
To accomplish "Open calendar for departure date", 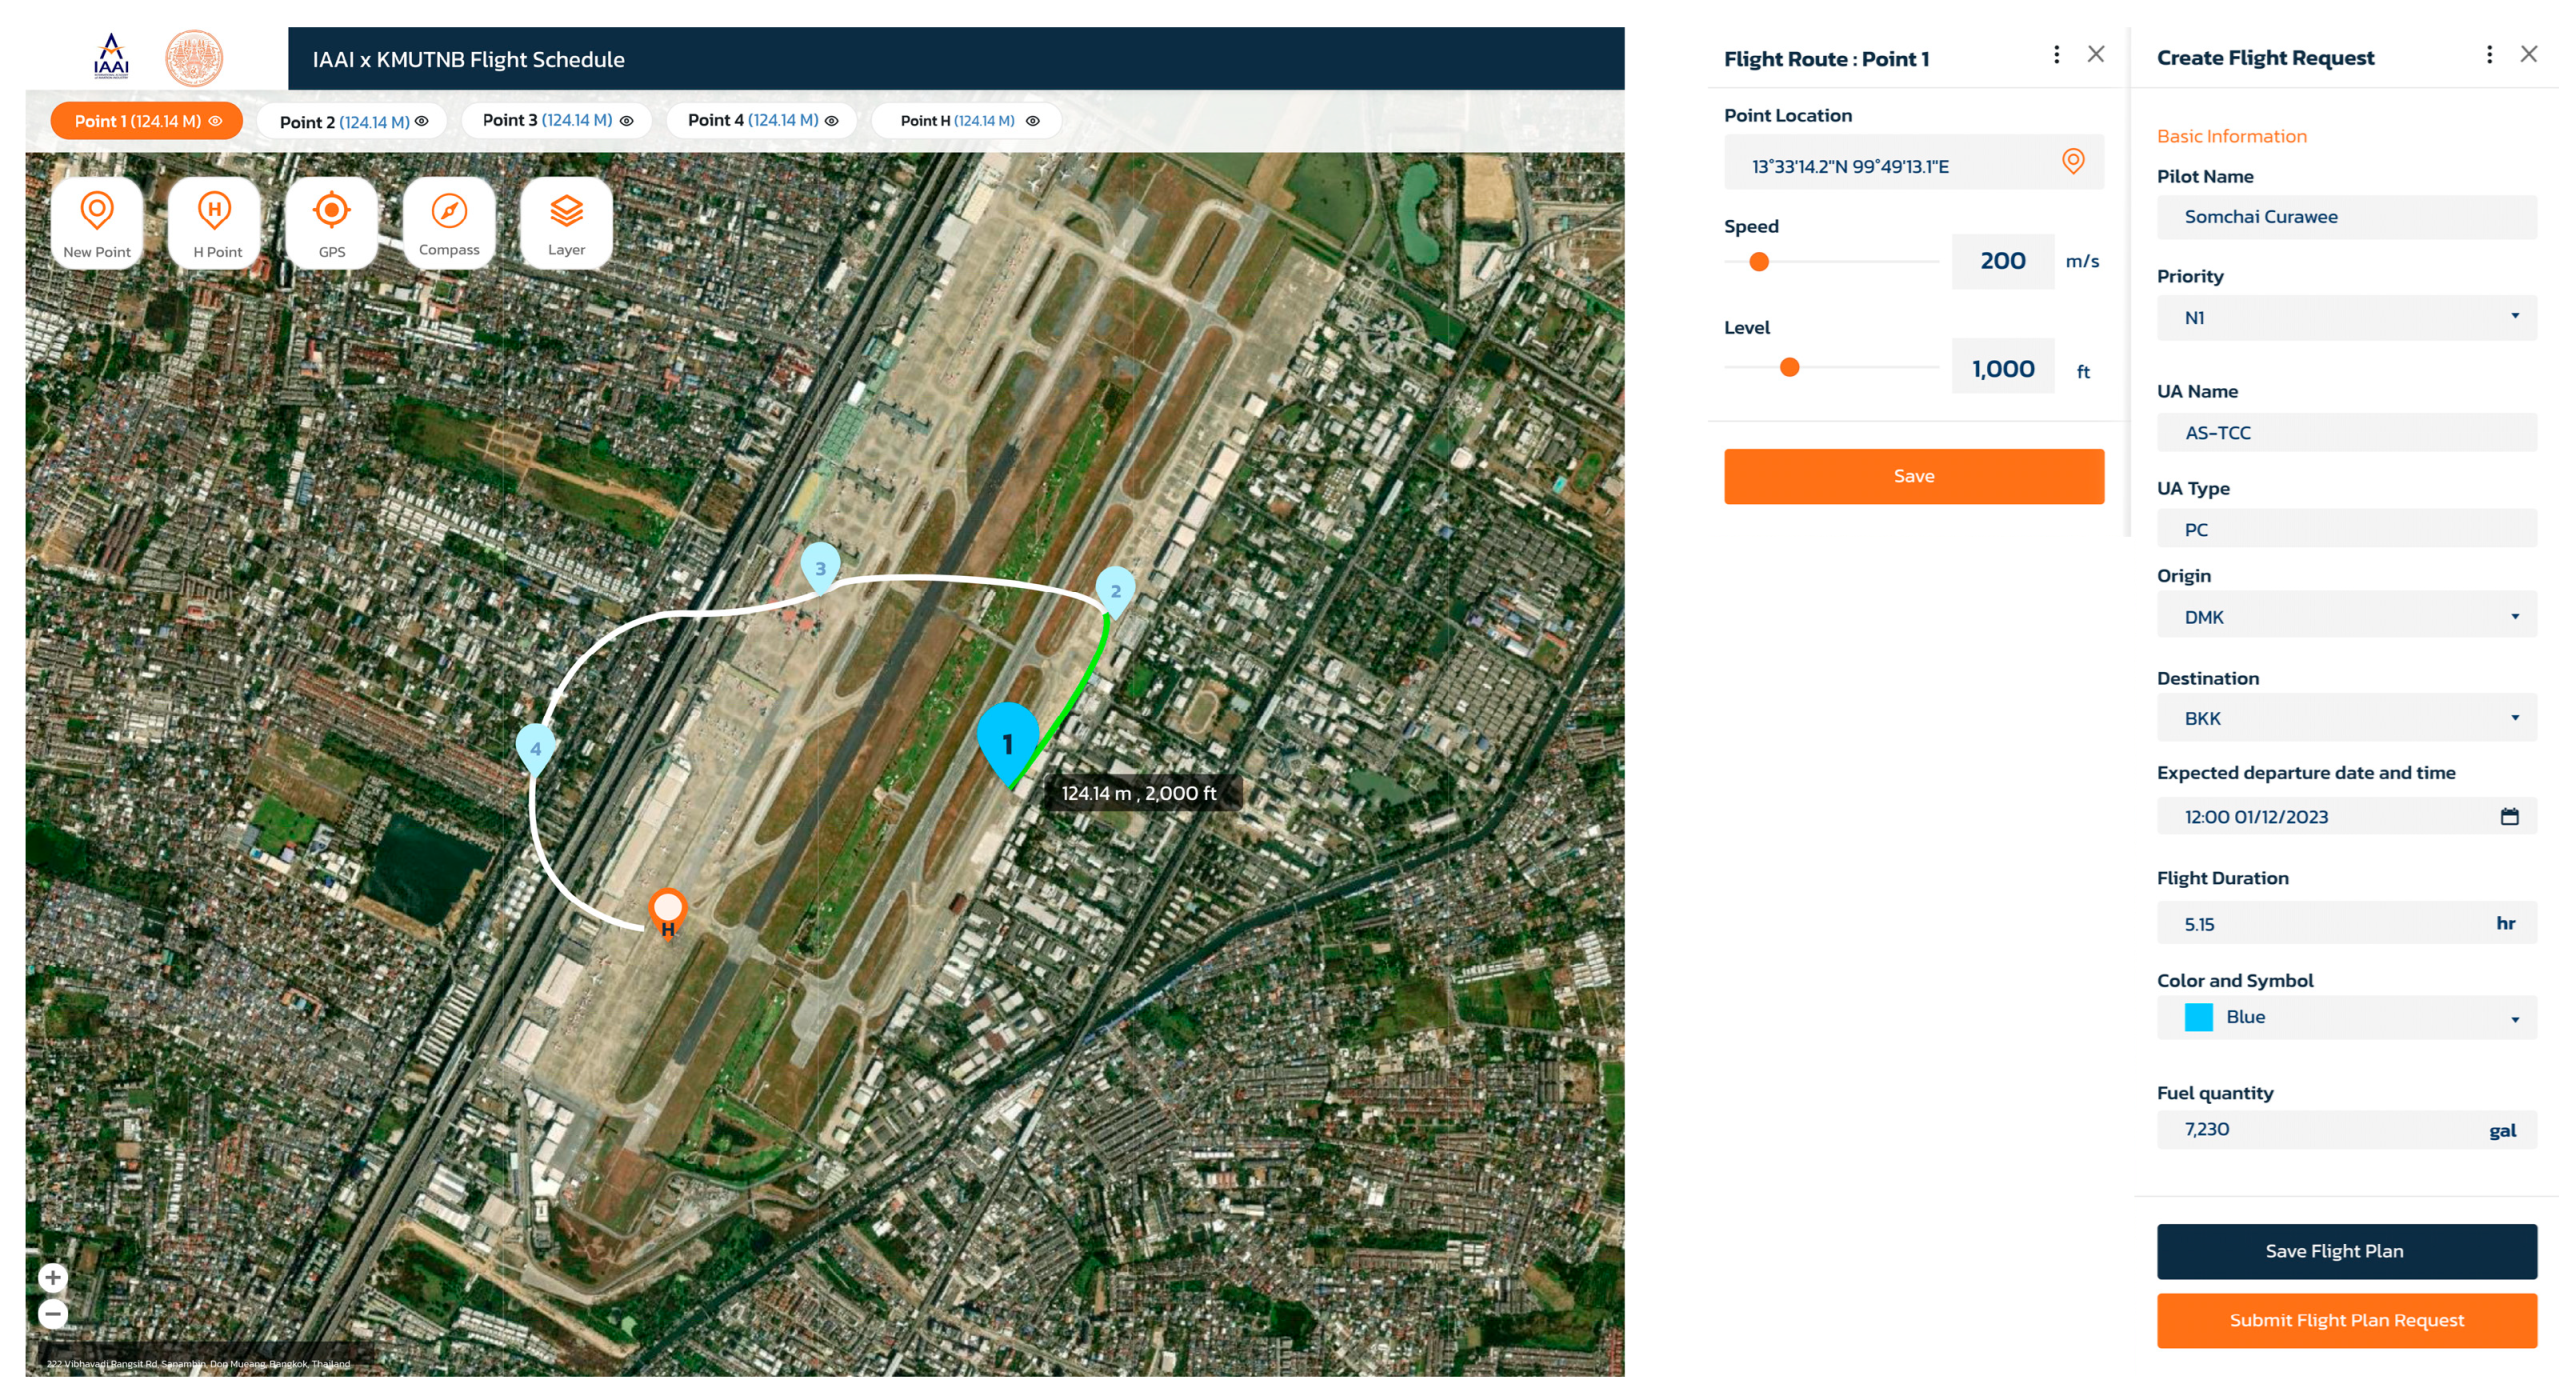I will pyautogui.click(x=2509, y=816).
